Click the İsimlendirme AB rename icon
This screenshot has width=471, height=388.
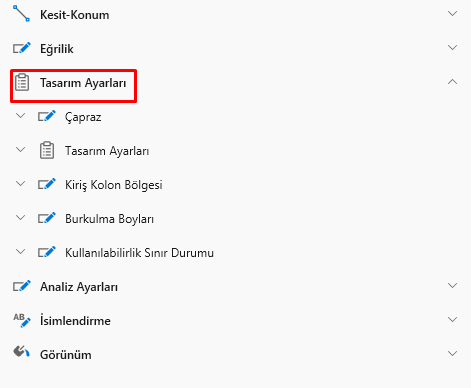tap(22, 320)
